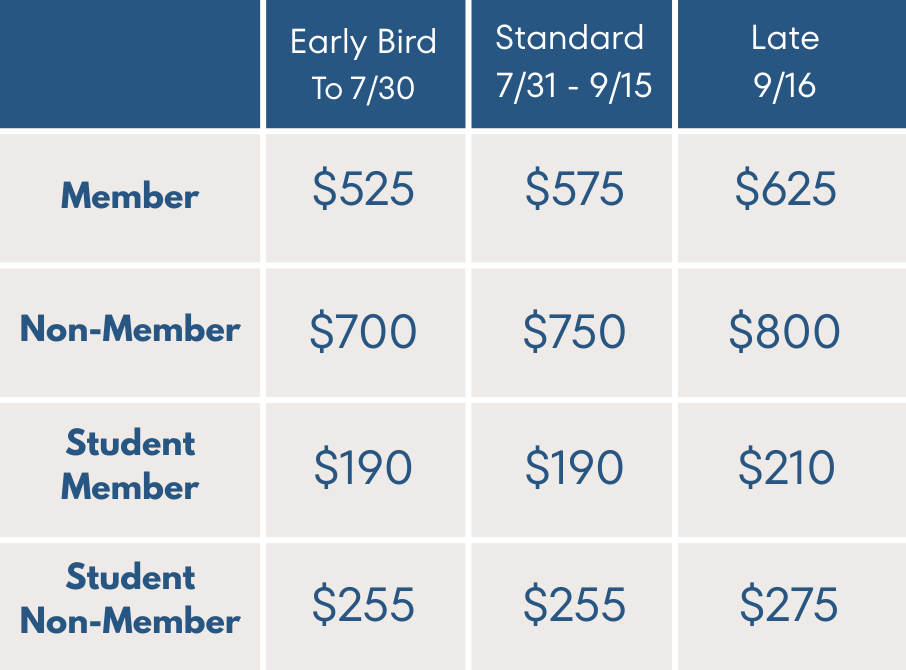Click the $210 Student Member Late price
Screen dimensions: 906x670
tap(786, 468)
